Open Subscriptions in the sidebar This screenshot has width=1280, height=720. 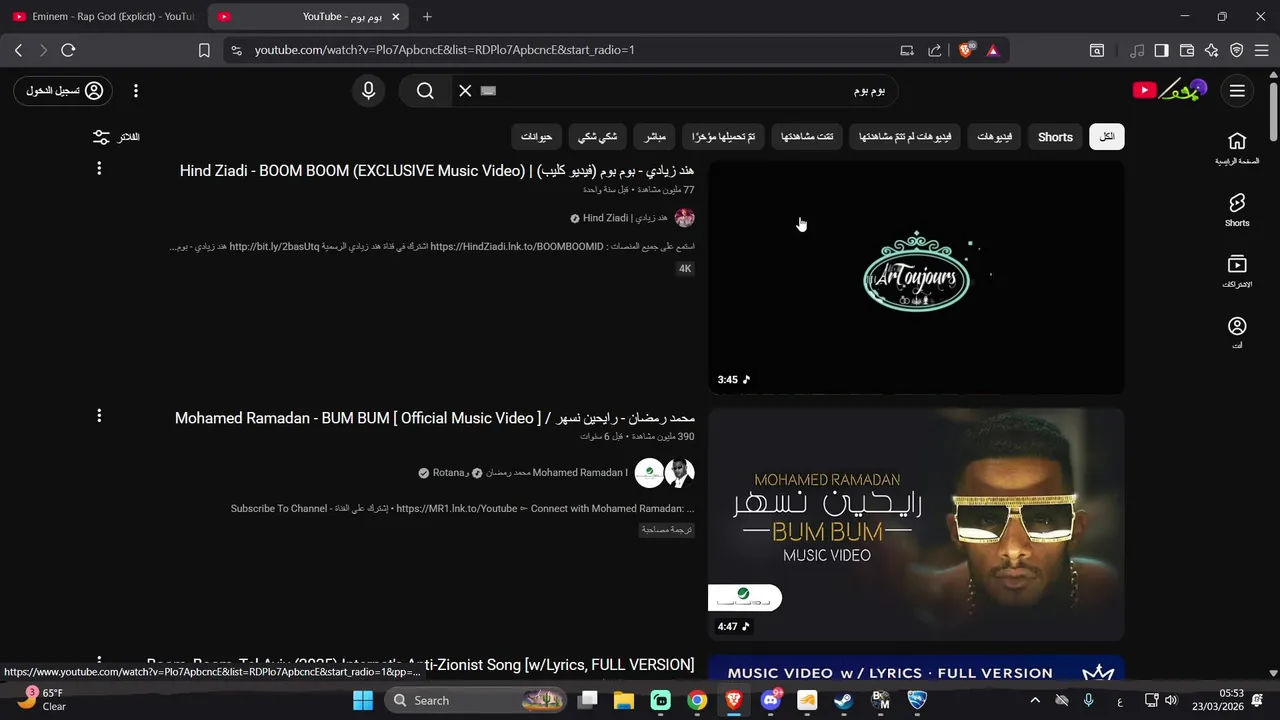(x=1237, y=271)
